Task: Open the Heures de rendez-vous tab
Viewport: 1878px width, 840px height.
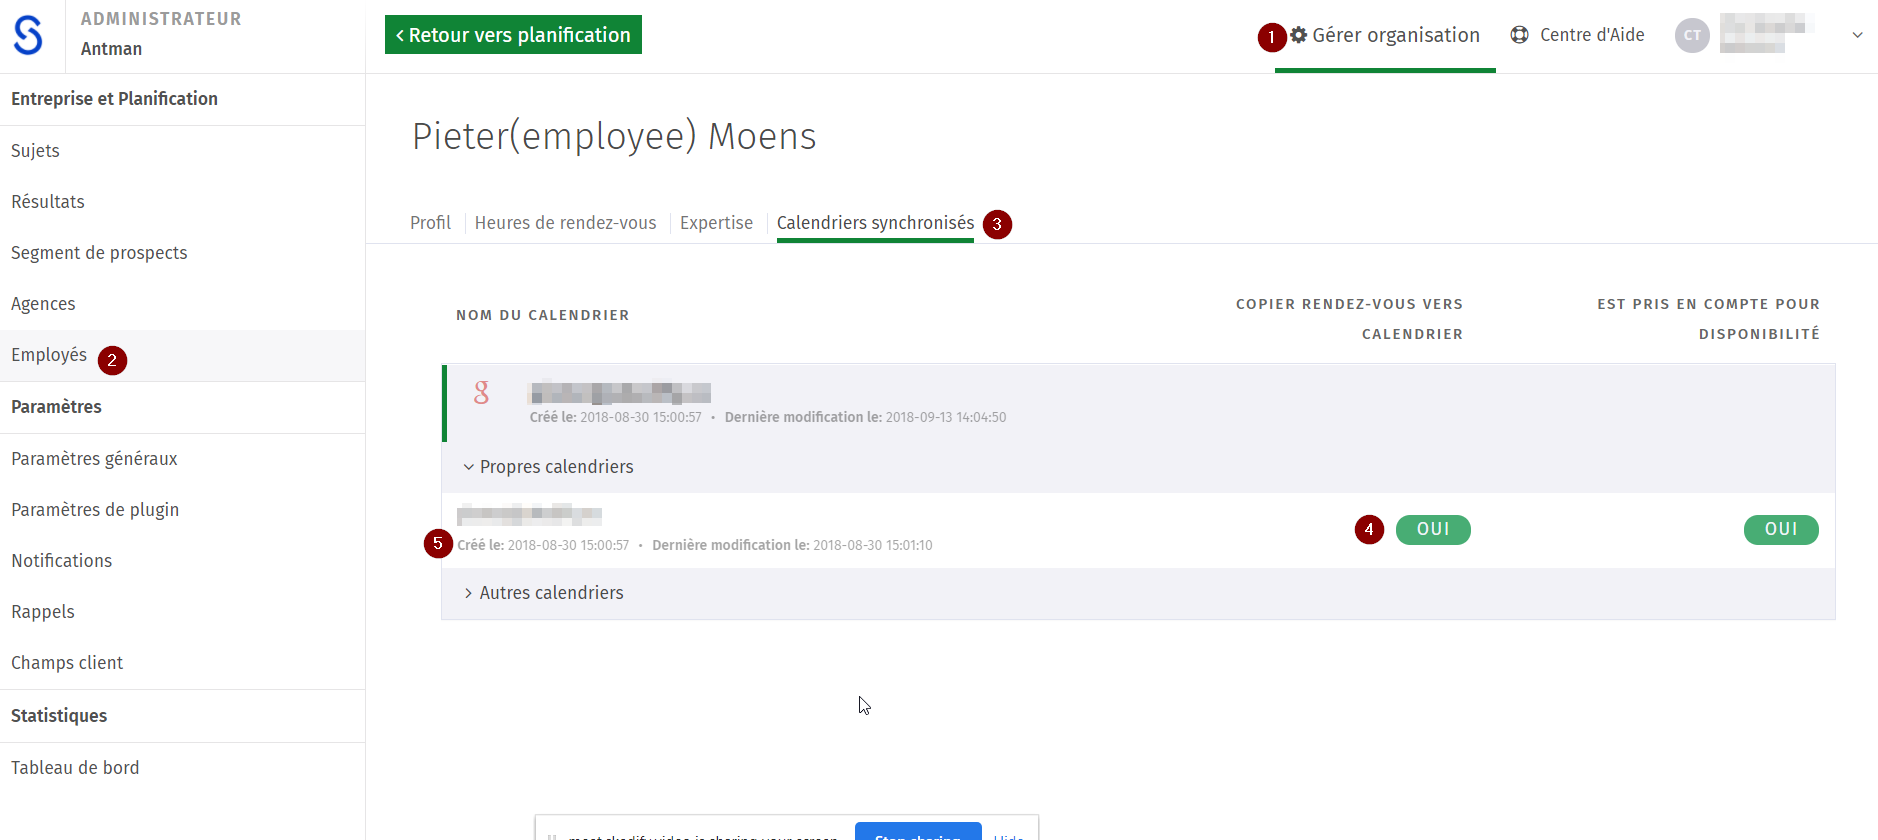Action: 565,223
